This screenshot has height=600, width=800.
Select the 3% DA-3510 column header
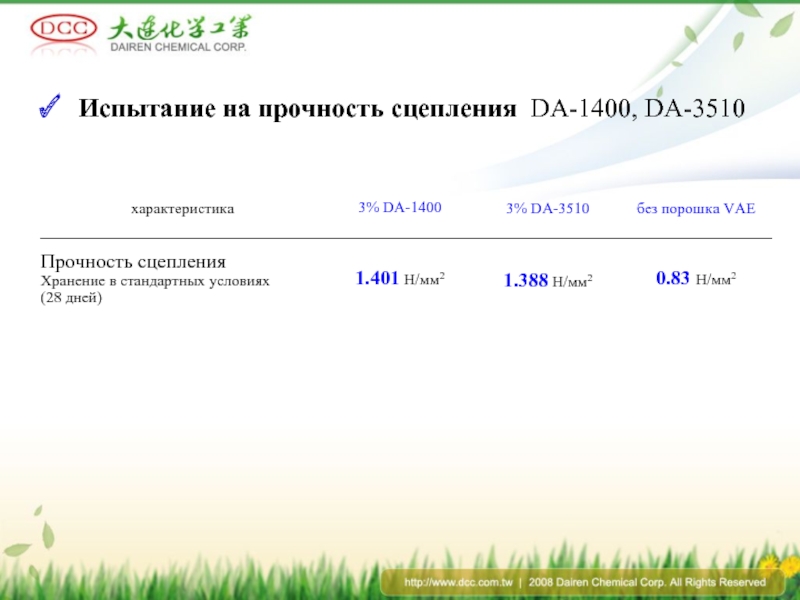[547, 209]
